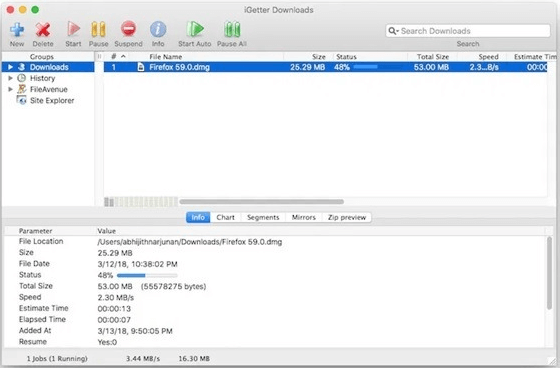Click the Status progress bar in Info panel
Image resolution: width=560 pixels, height=368 pixels.
(147, 275)
